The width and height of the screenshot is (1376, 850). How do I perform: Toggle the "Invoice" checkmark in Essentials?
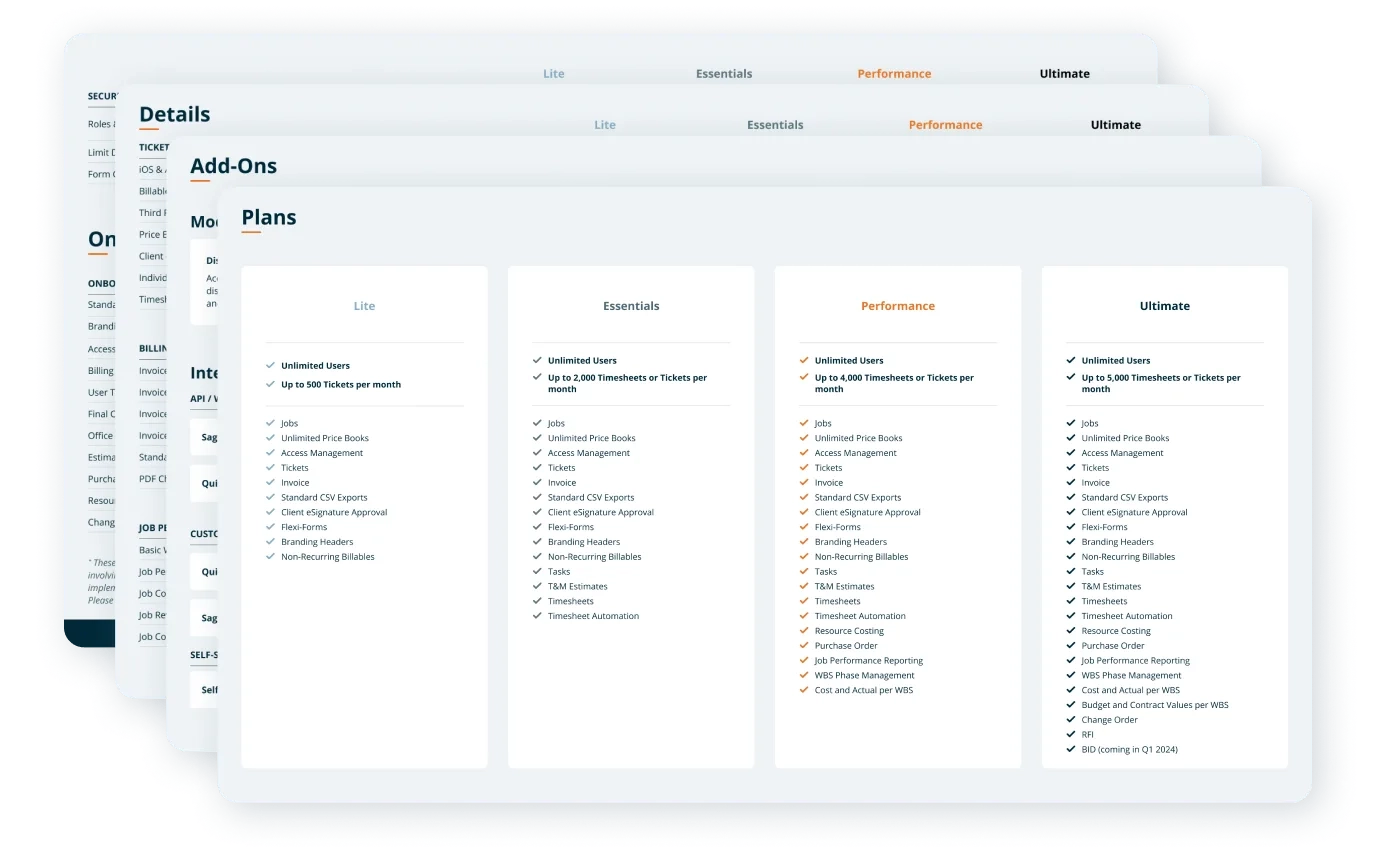(537, 482)
